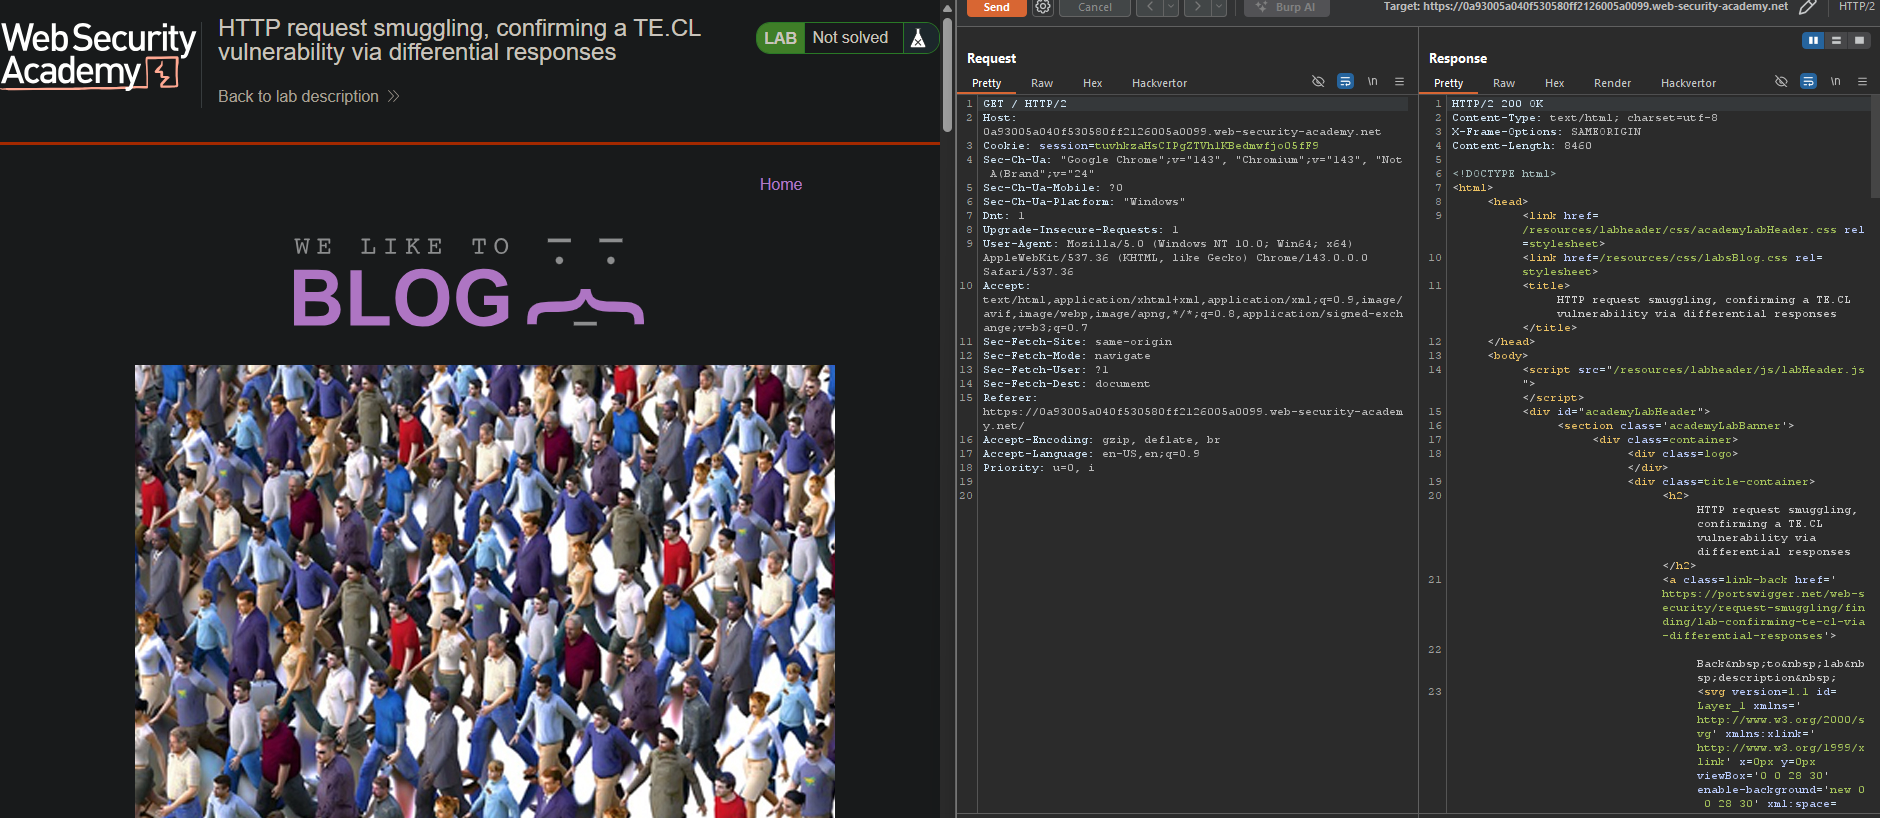
Task: Click Back to lab description link
Action: click(309, 96)
